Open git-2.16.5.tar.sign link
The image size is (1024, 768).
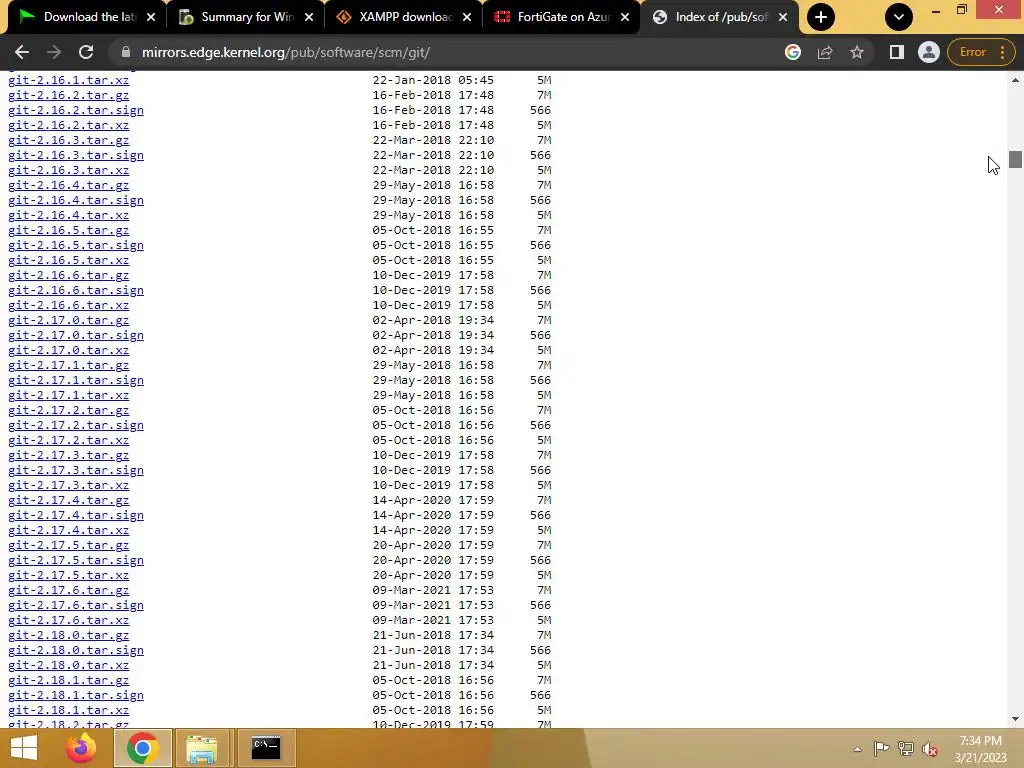click(x=76, y=245)
